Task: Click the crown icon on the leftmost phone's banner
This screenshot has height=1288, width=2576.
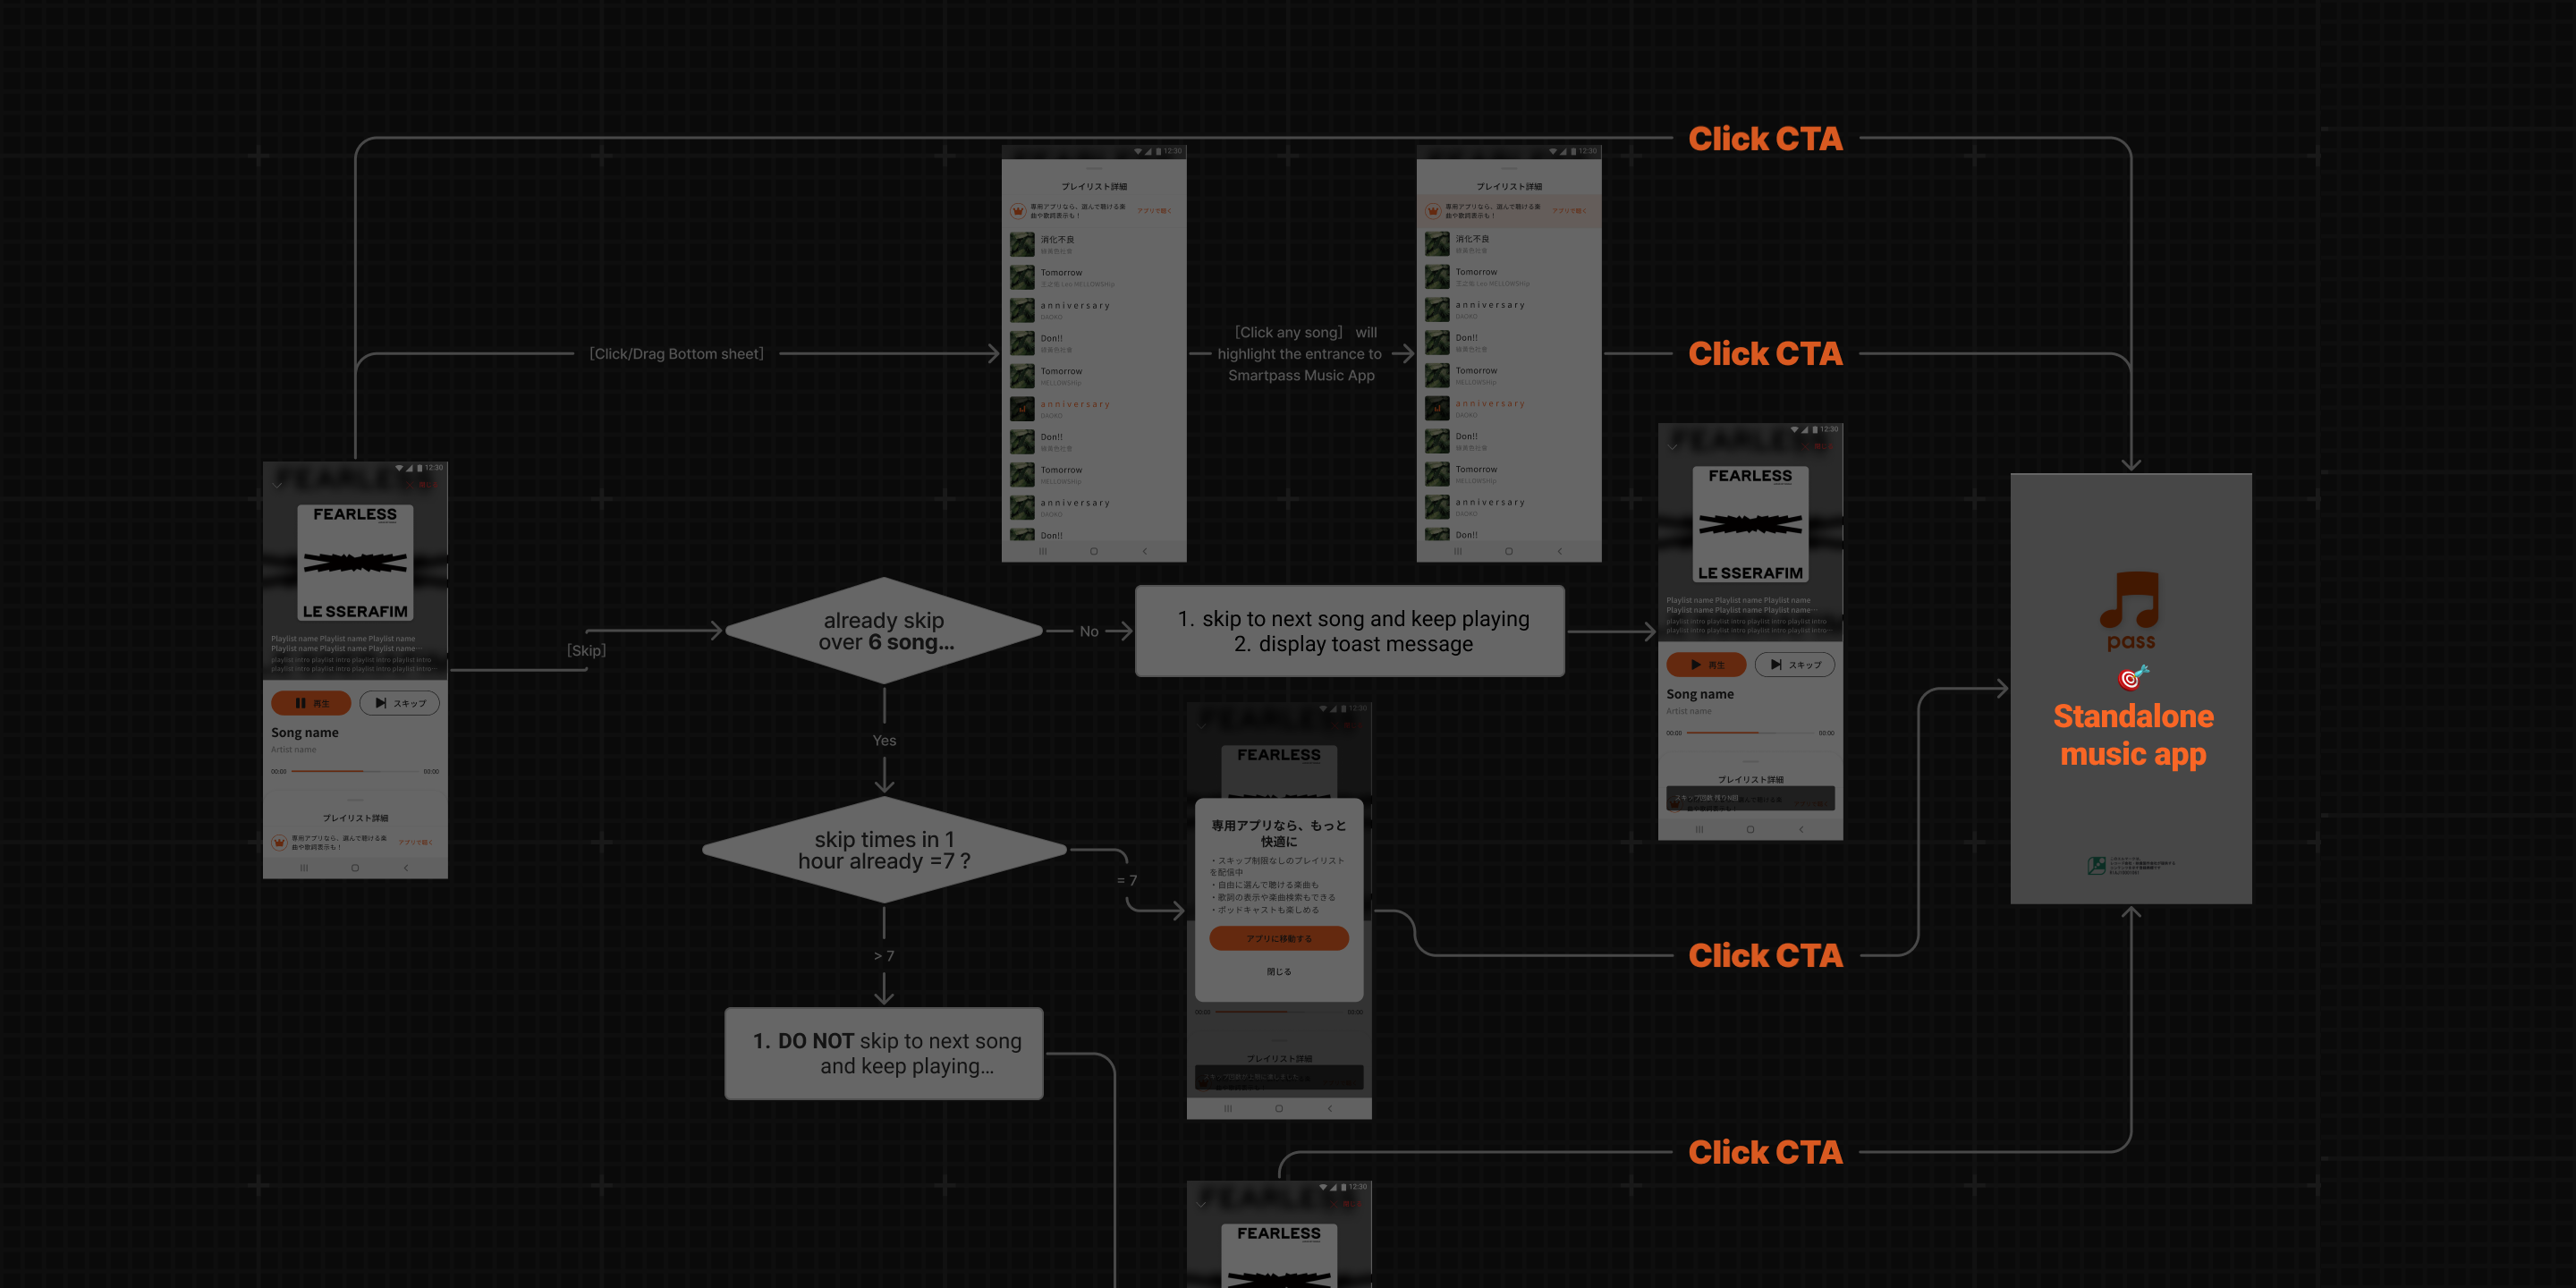Action: (280, 842)
